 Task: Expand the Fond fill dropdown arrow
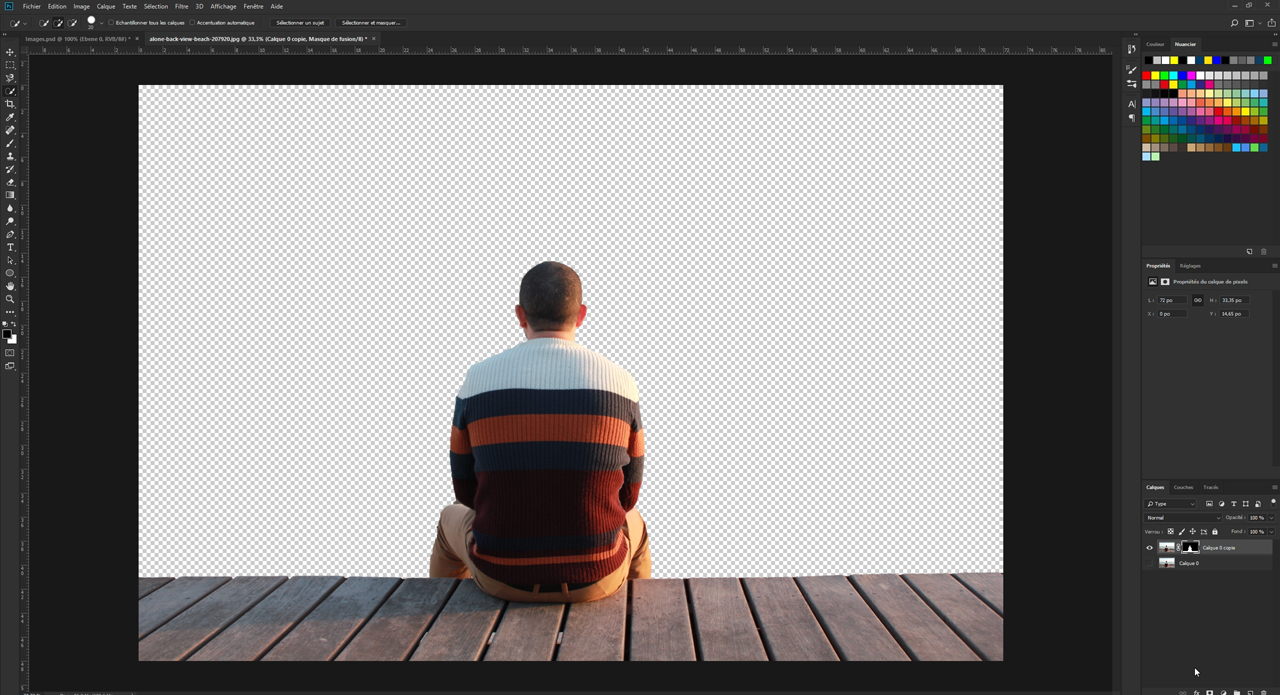pyautogui.click(x=1271, y=532)
